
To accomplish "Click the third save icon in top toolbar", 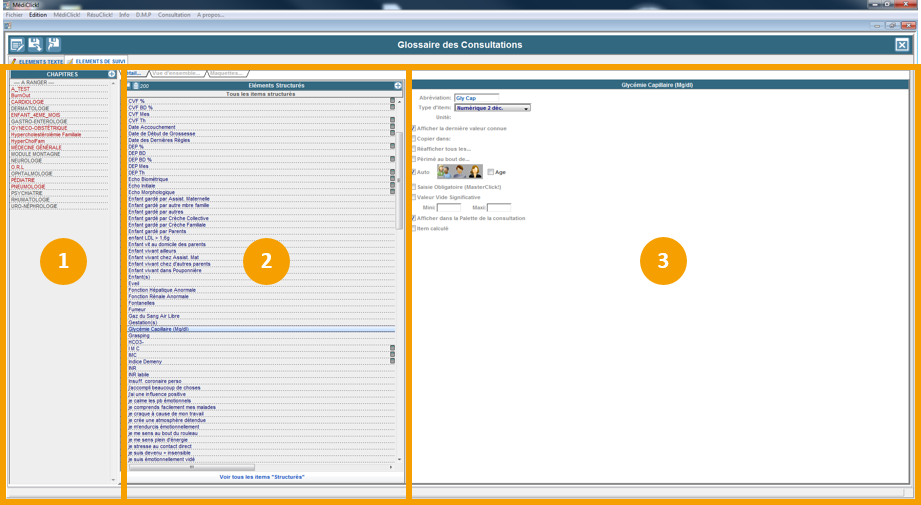I will [x=53, y=45].
